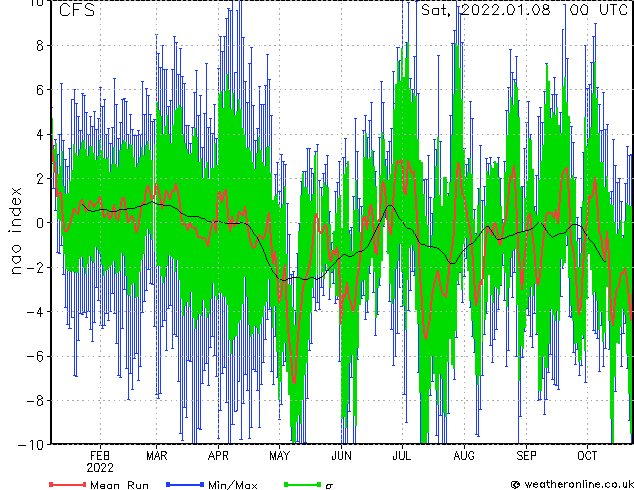
Task: Click the AUG month axis label
Action: click(x=464, y=456)
